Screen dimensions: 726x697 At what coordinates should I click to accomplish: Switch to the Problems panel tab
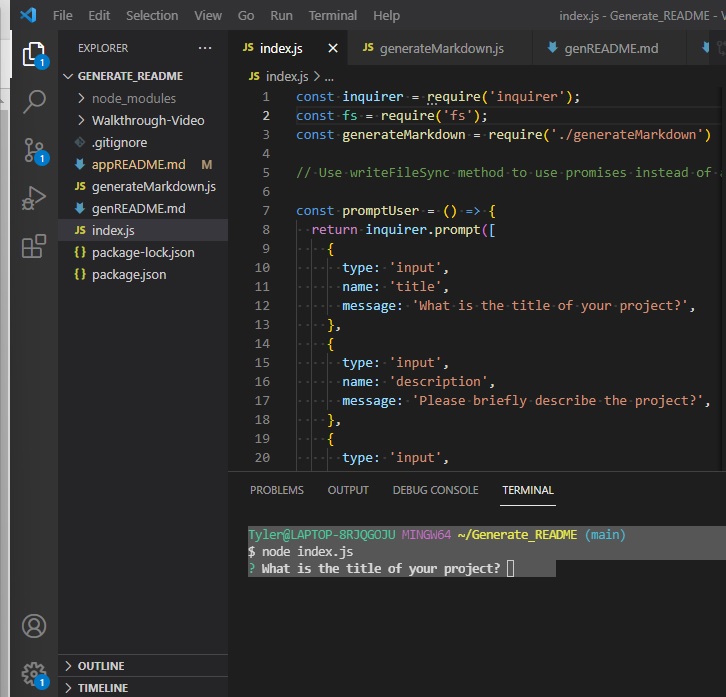click(276, 490)
